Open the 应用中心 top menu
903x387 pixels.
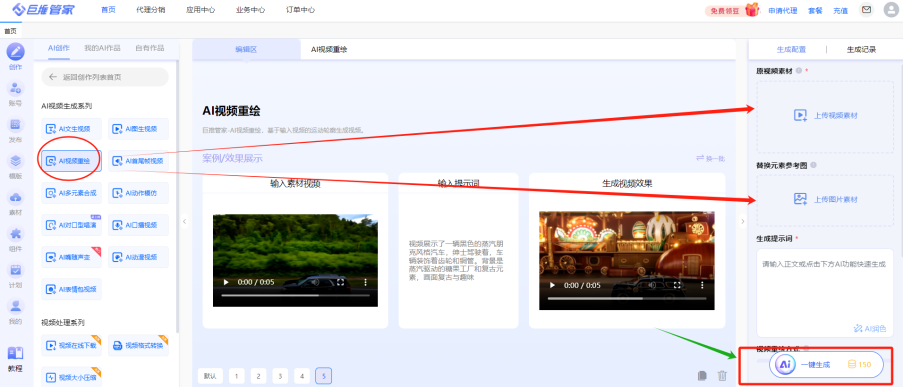(x=200, y=10)
